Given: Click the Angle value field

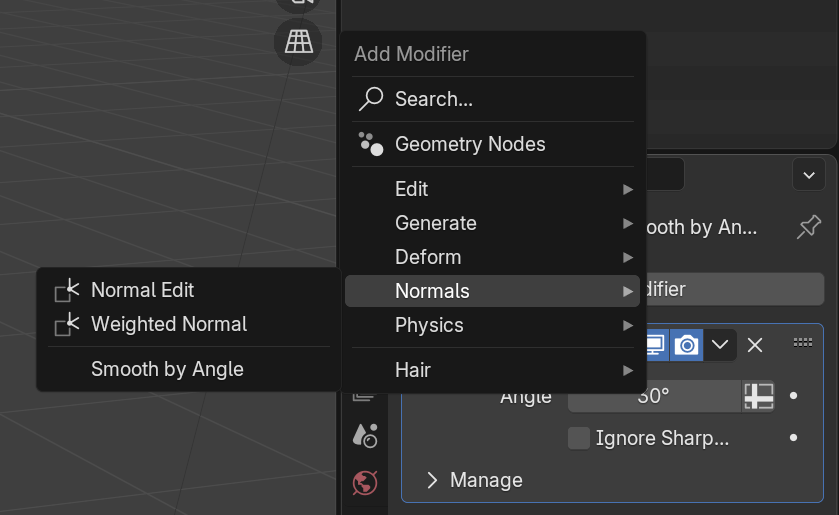Looking at the screenshot, I should point(654,396).
